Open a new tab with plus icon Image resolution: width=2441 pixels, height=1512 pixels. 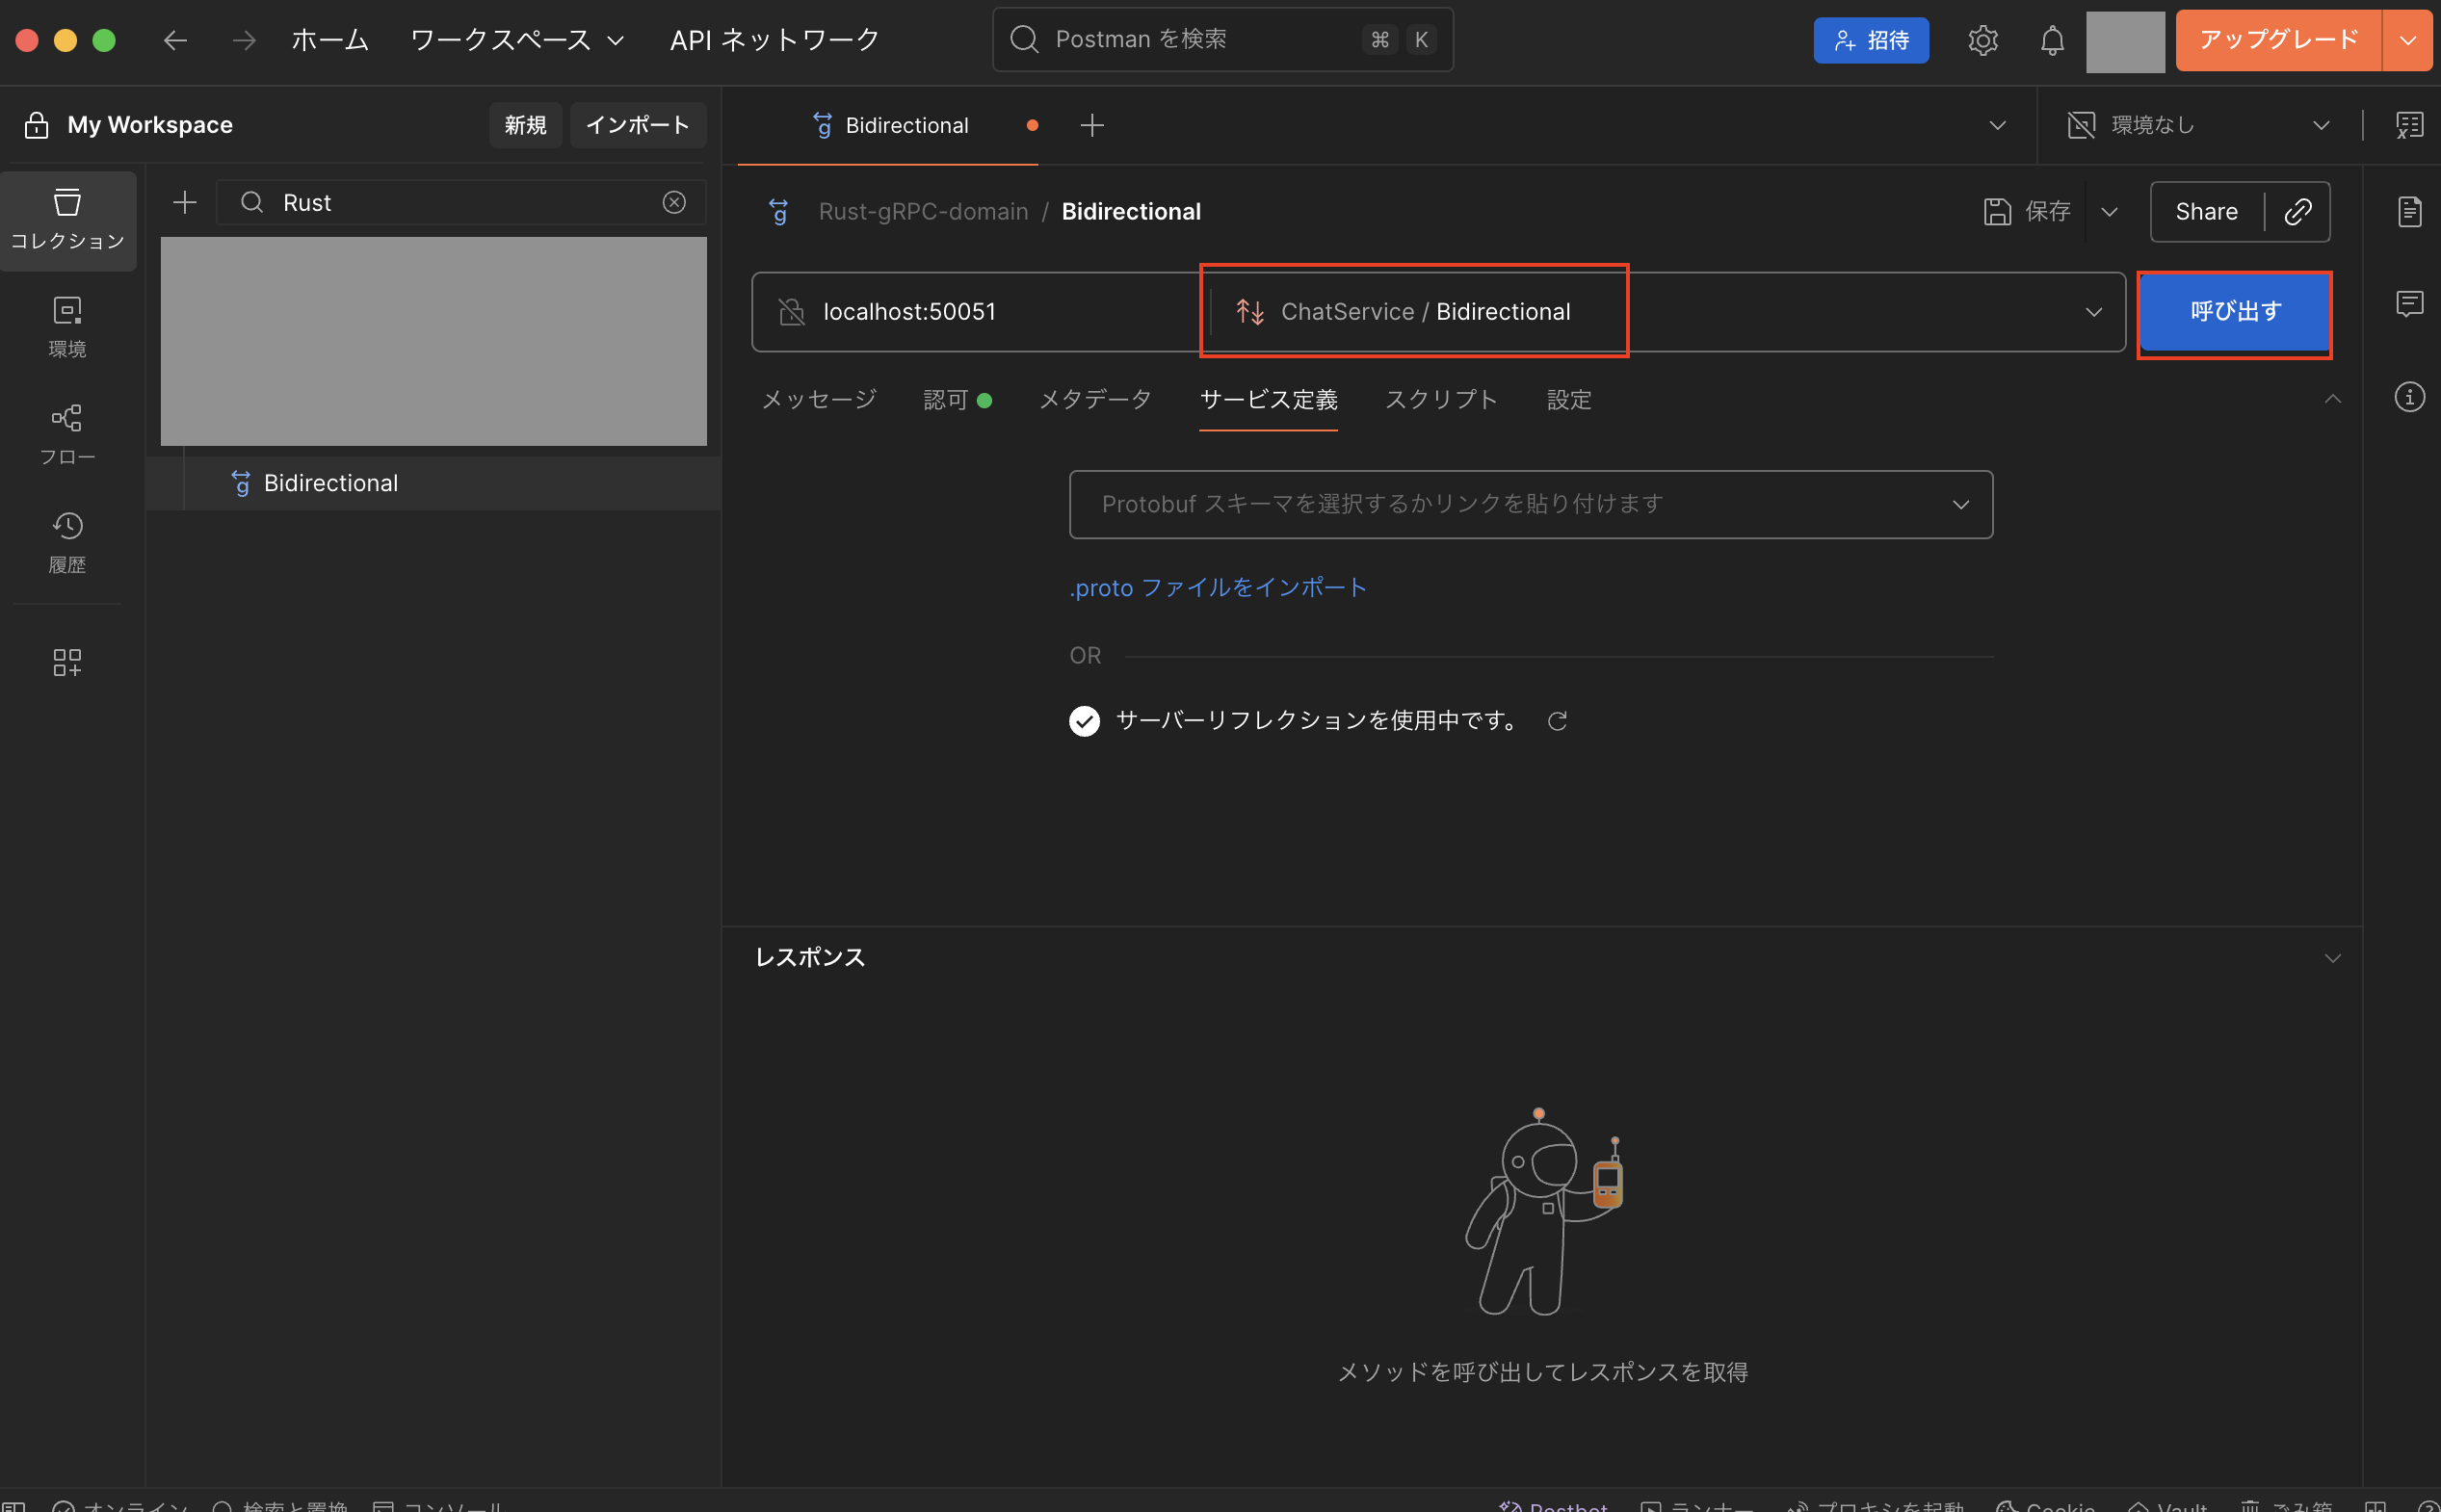[1092, 125]
